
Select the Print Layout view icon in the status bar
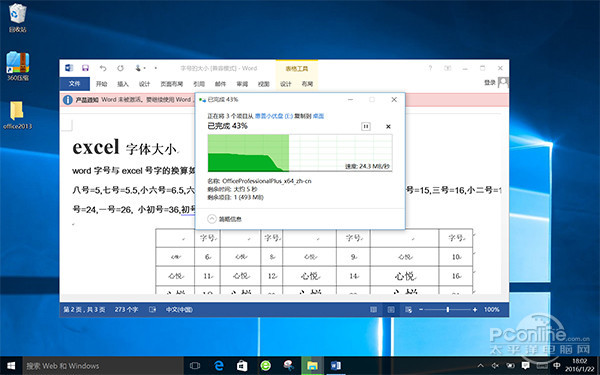click(x=391, y=310)
